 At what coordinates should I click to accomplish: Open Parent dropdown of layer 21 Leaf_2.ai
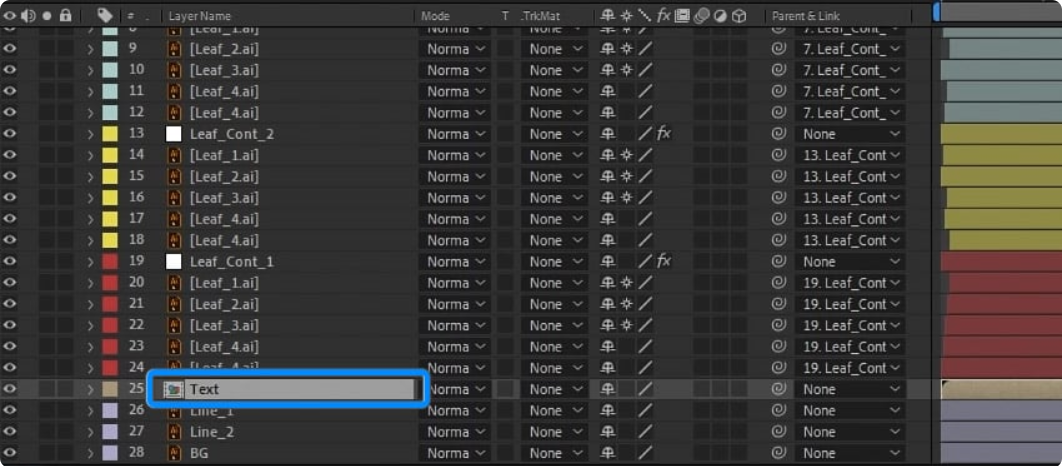[x=850, y=304]
